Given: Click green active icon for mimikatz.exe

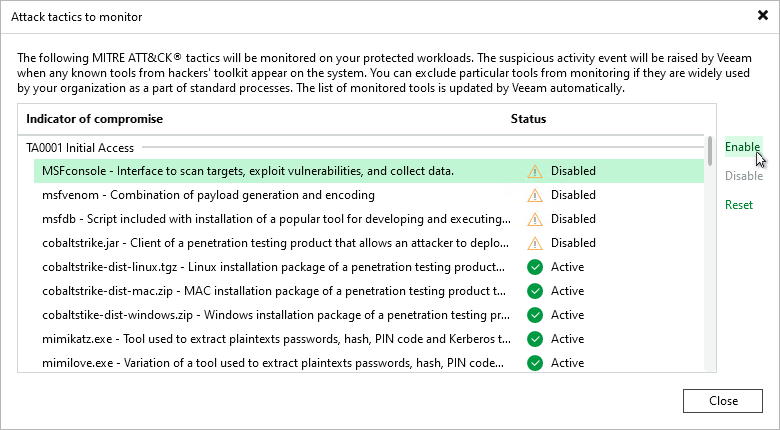Looking at the screenshot, I should point(535,339).
